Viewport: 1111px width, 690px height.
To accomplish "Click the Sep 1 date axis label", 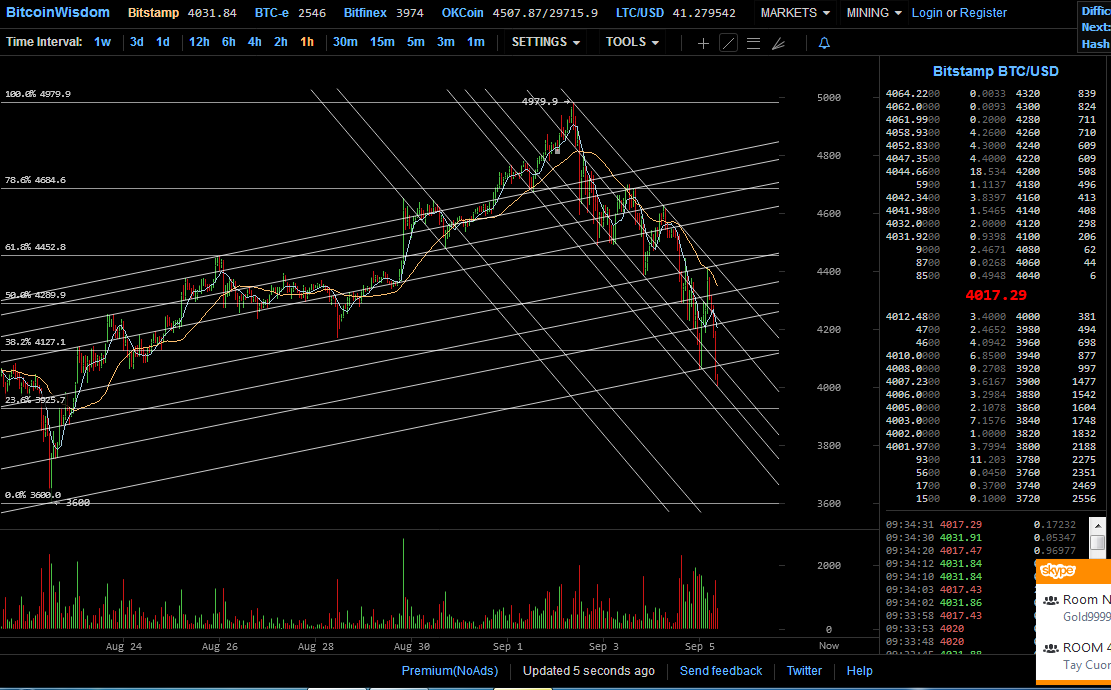I will pos(507,646).
